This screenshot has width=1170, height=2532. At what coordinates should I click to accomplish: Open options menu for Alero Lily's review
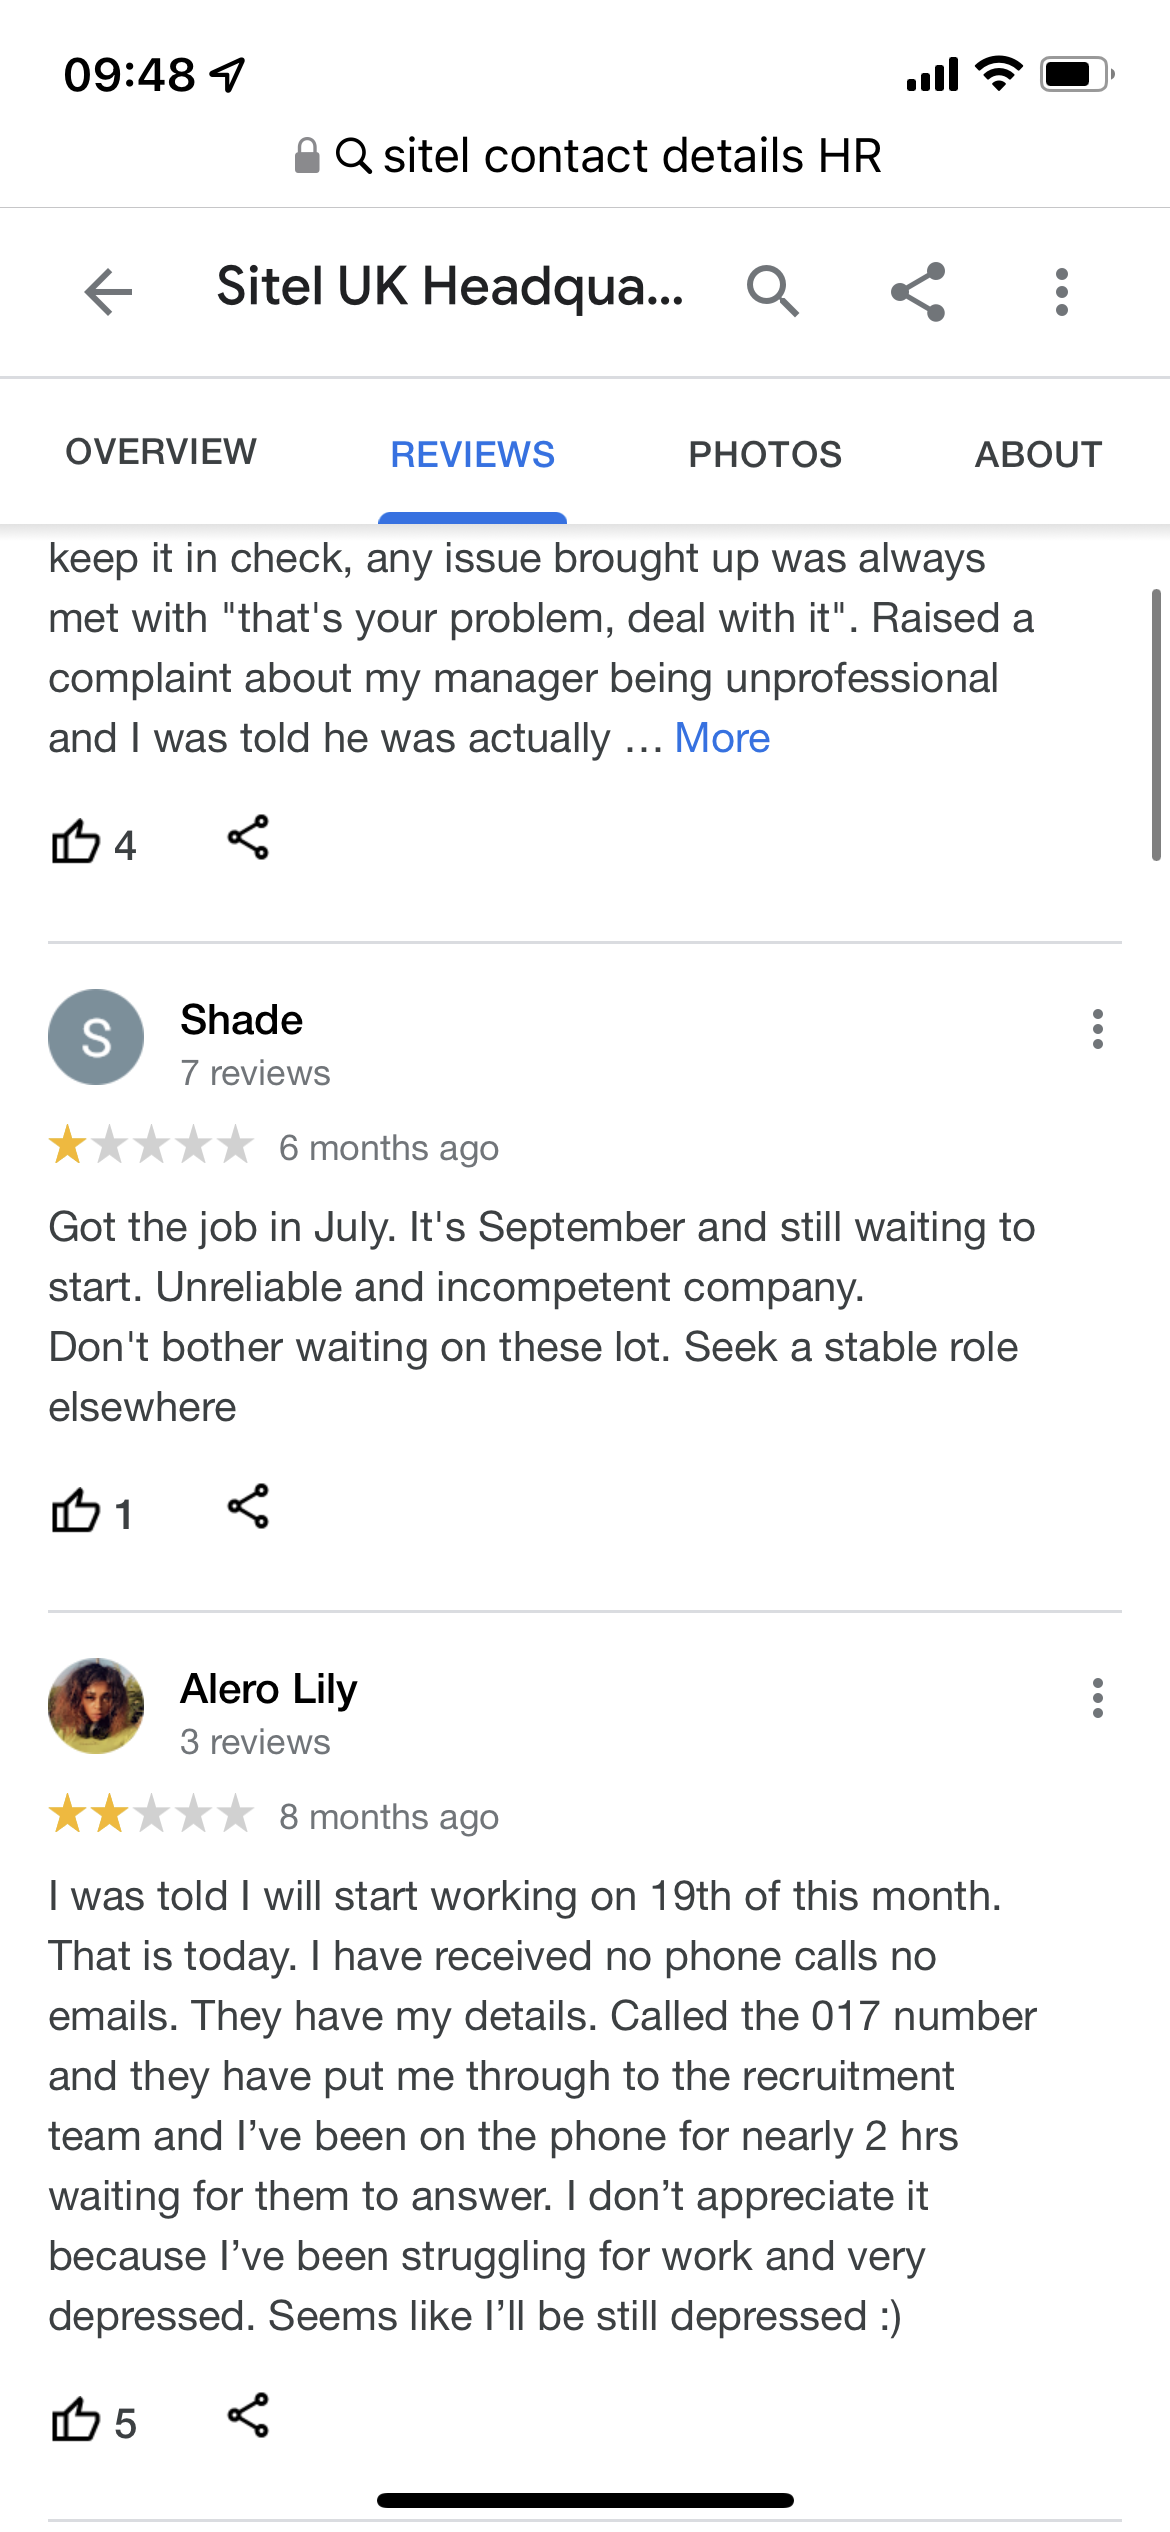[1097, 1698]
